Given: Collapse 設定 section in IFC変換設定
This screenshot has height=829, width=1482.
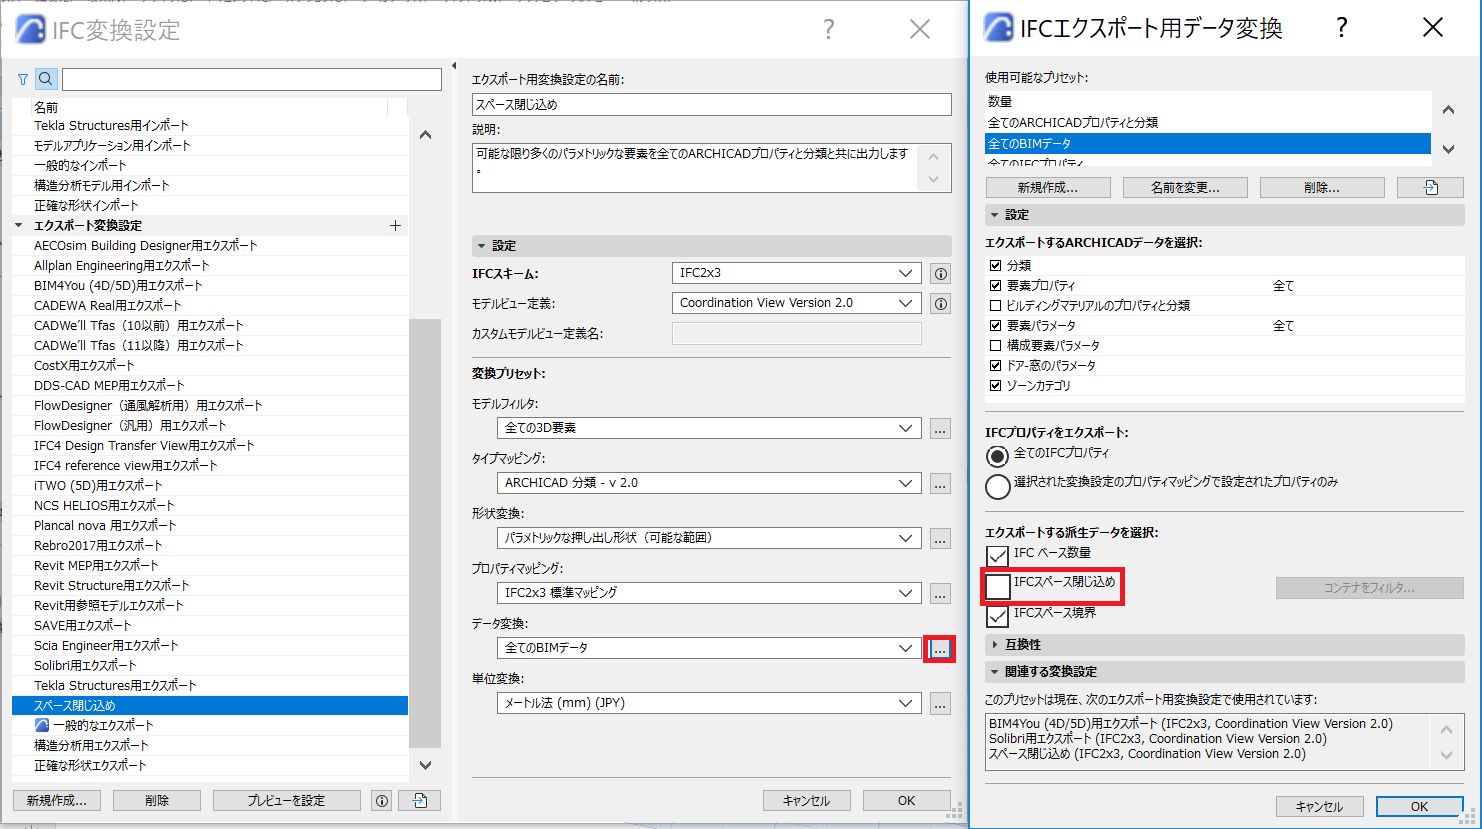Looking at the screenshot, I should click(x=481, y=245).
